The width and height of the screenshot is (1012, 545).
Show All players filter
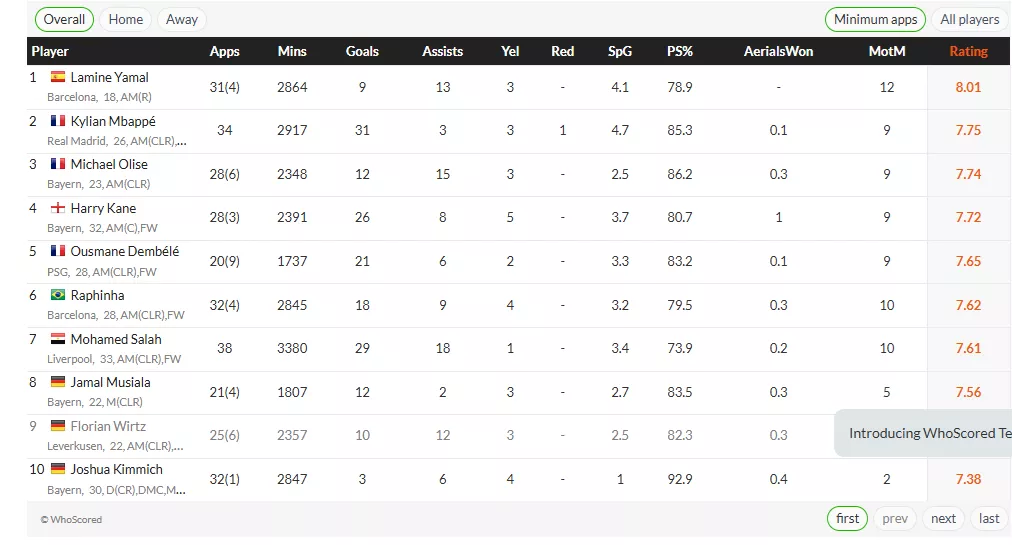click(x=969, y=19)
